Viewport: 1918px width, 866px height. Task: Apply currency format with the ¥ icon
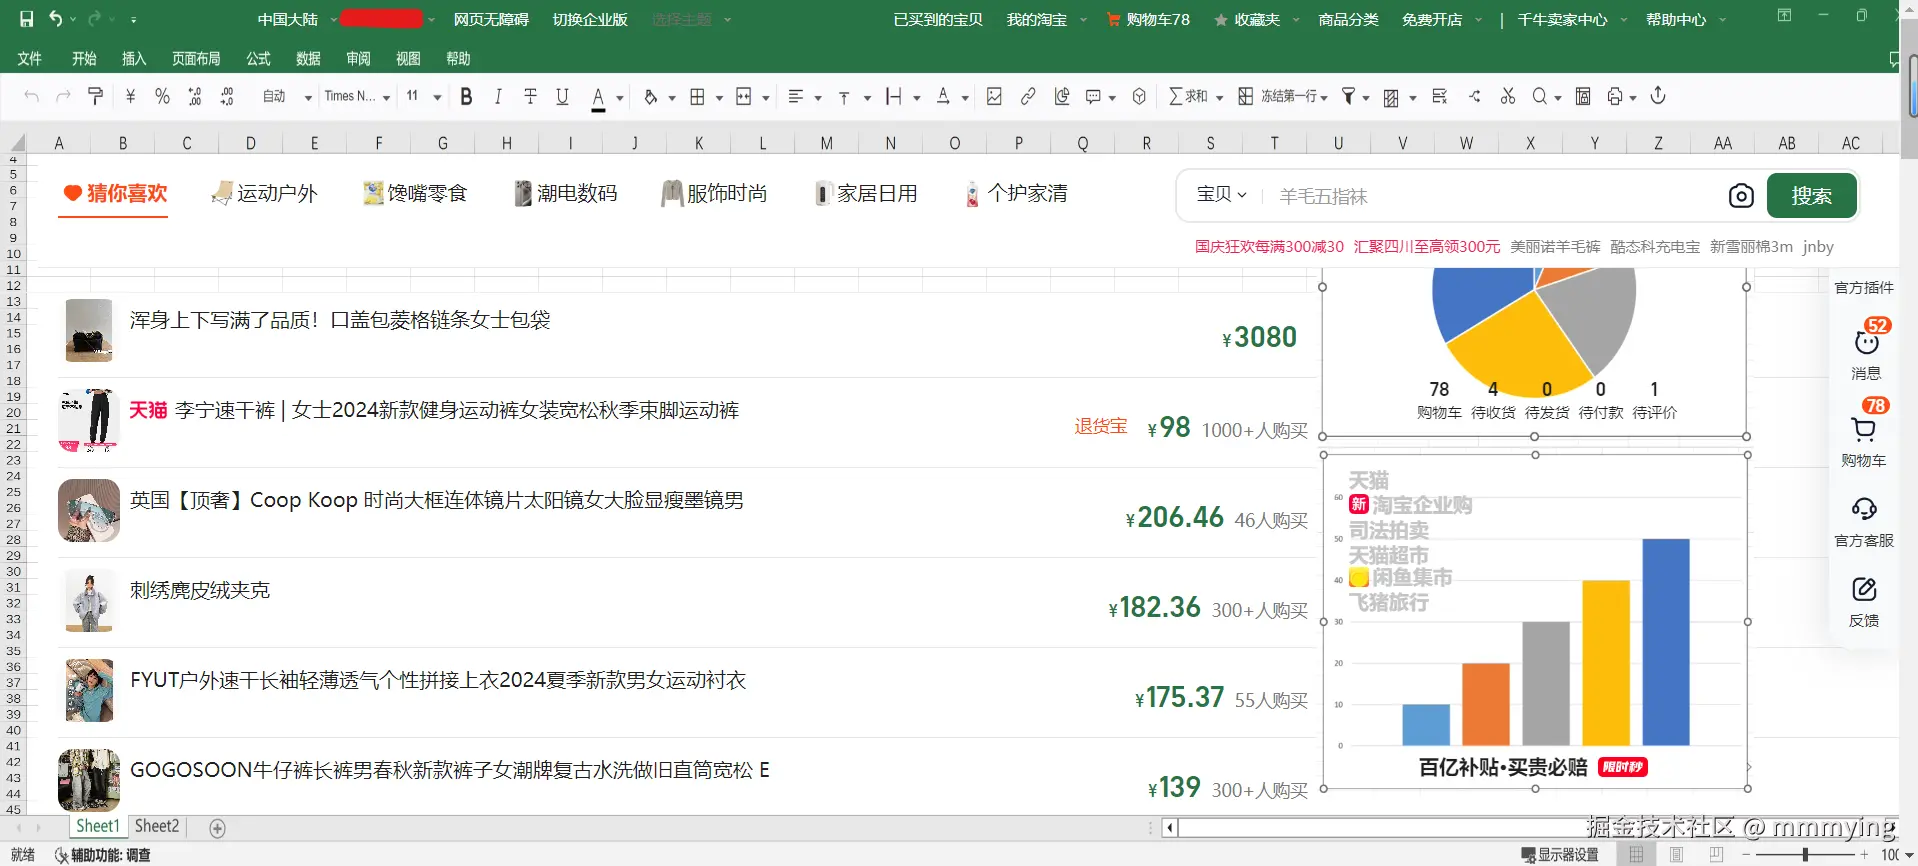click(x=130, y=96)
